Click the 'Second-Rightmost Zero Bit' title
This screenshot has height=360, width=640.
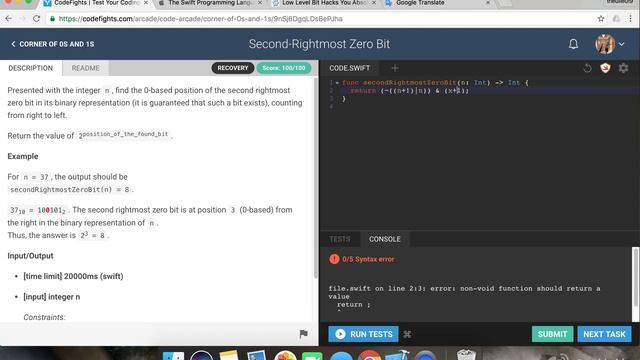319,44
